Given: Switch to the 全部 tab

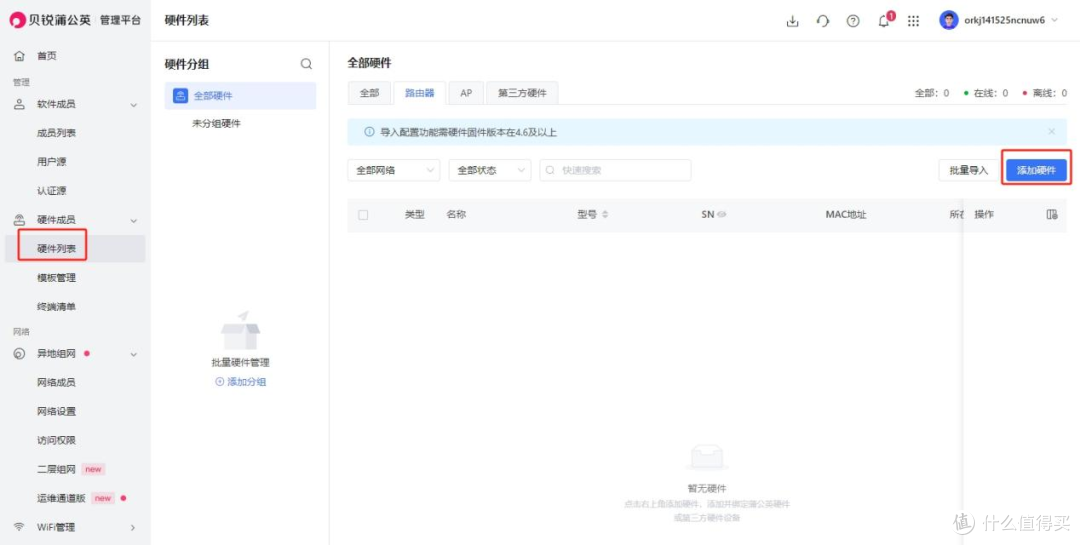Looking at the screenshot, I should tap(370, 93).
